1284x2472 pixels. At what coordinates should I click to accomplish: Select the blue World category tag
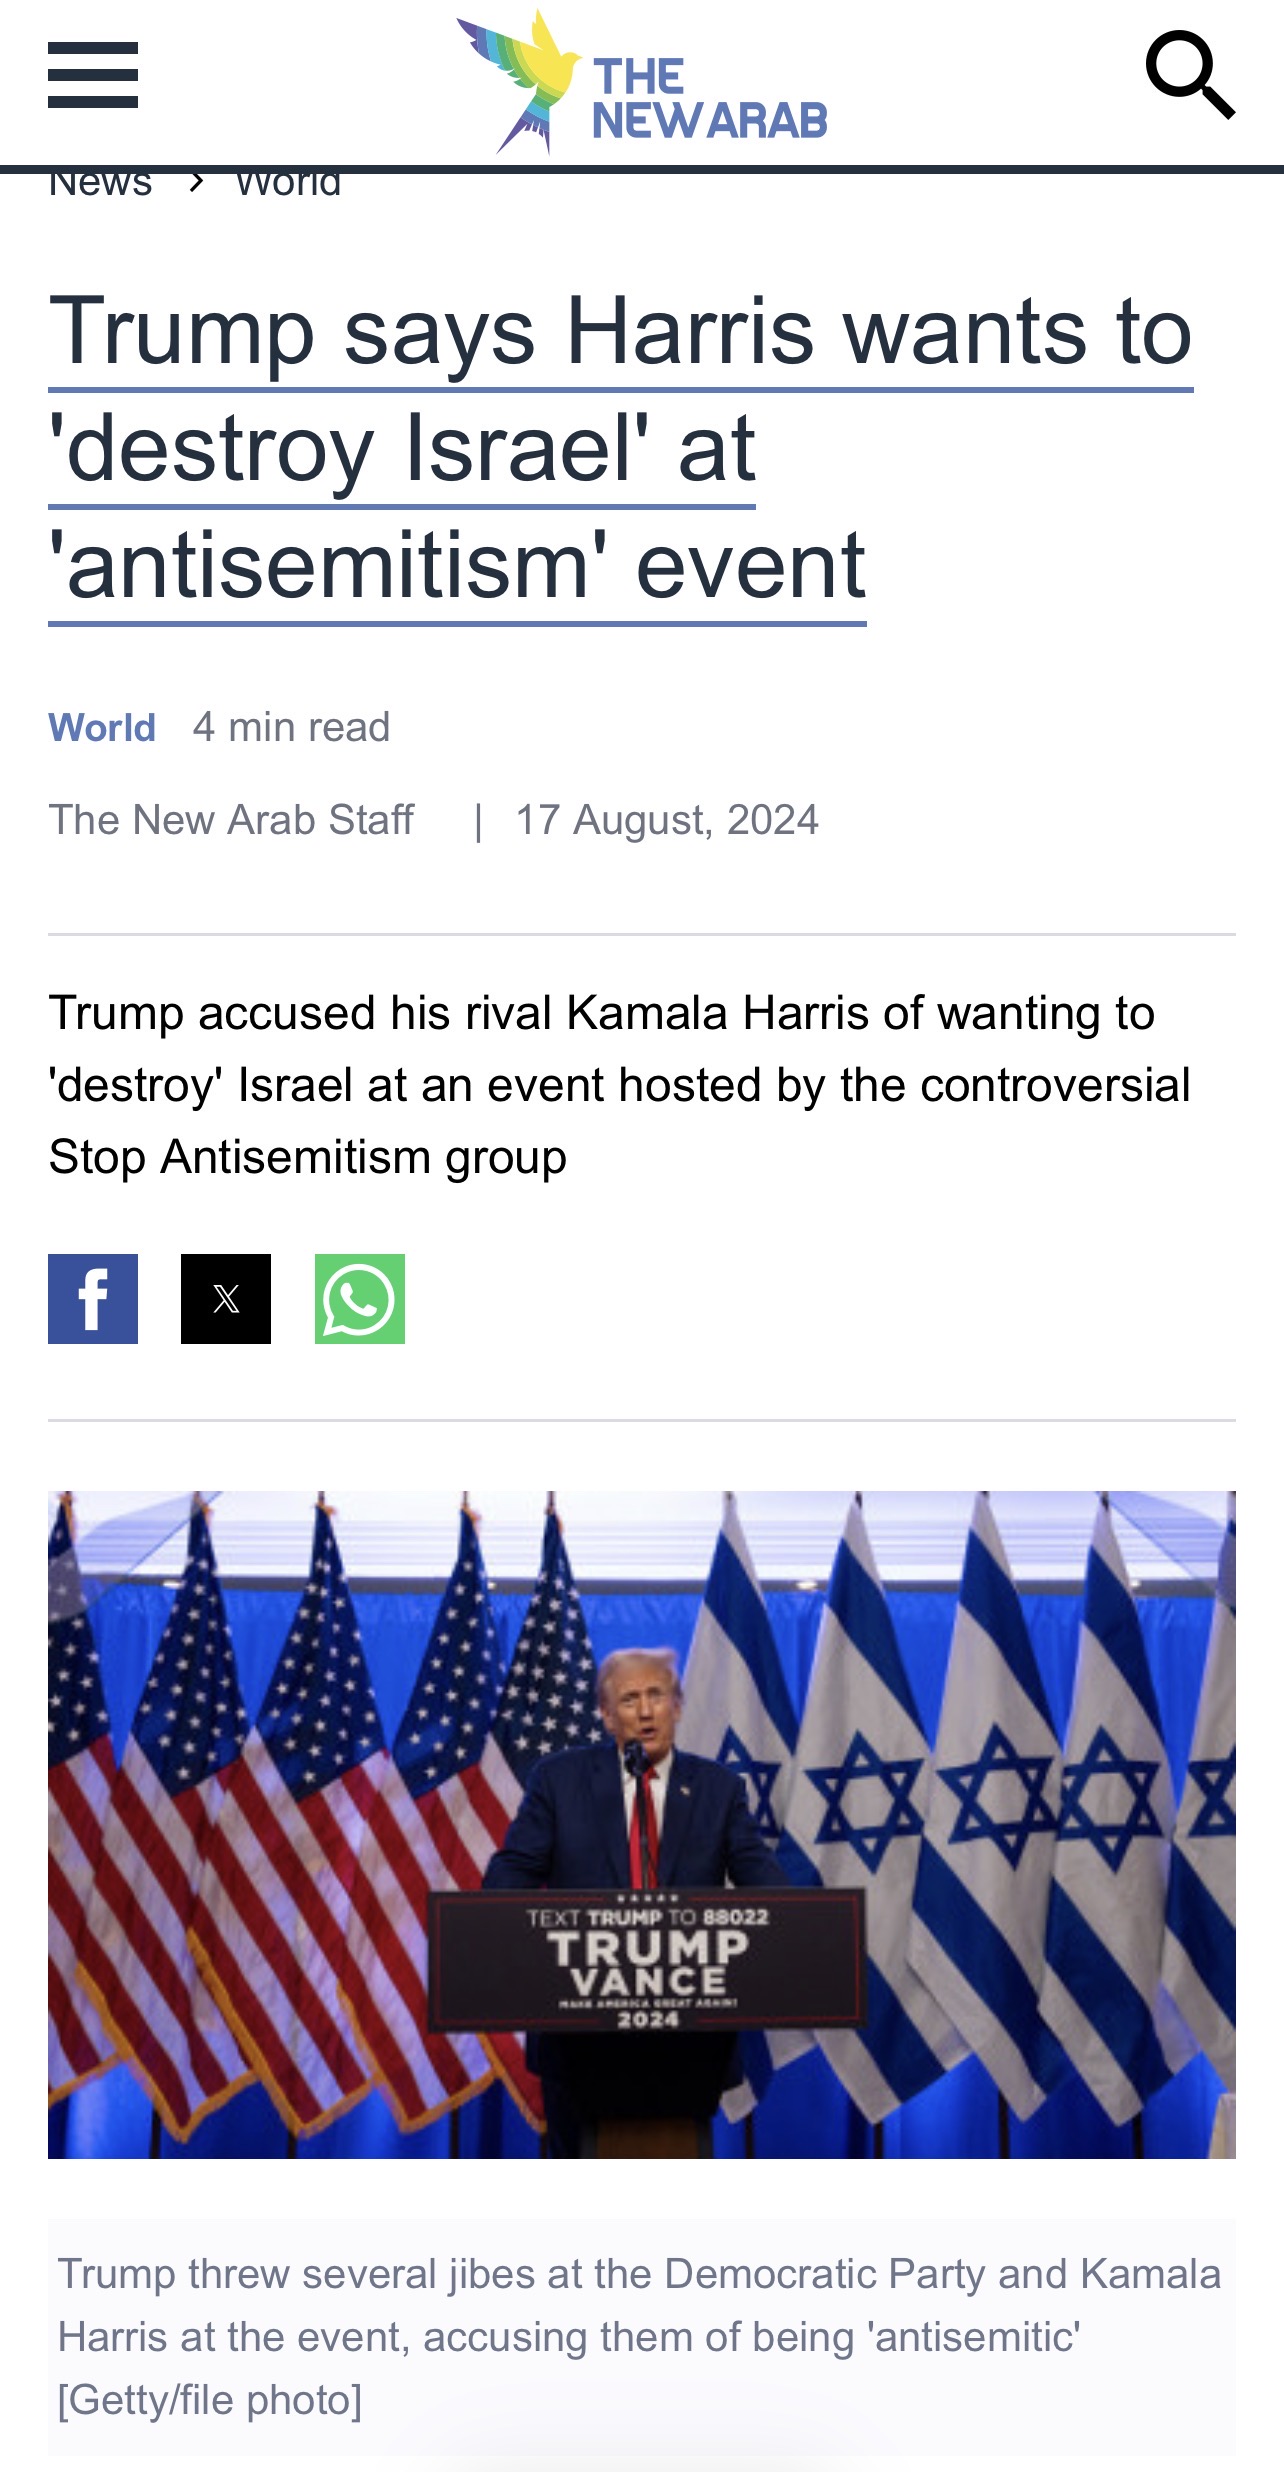tap(102, 727)
